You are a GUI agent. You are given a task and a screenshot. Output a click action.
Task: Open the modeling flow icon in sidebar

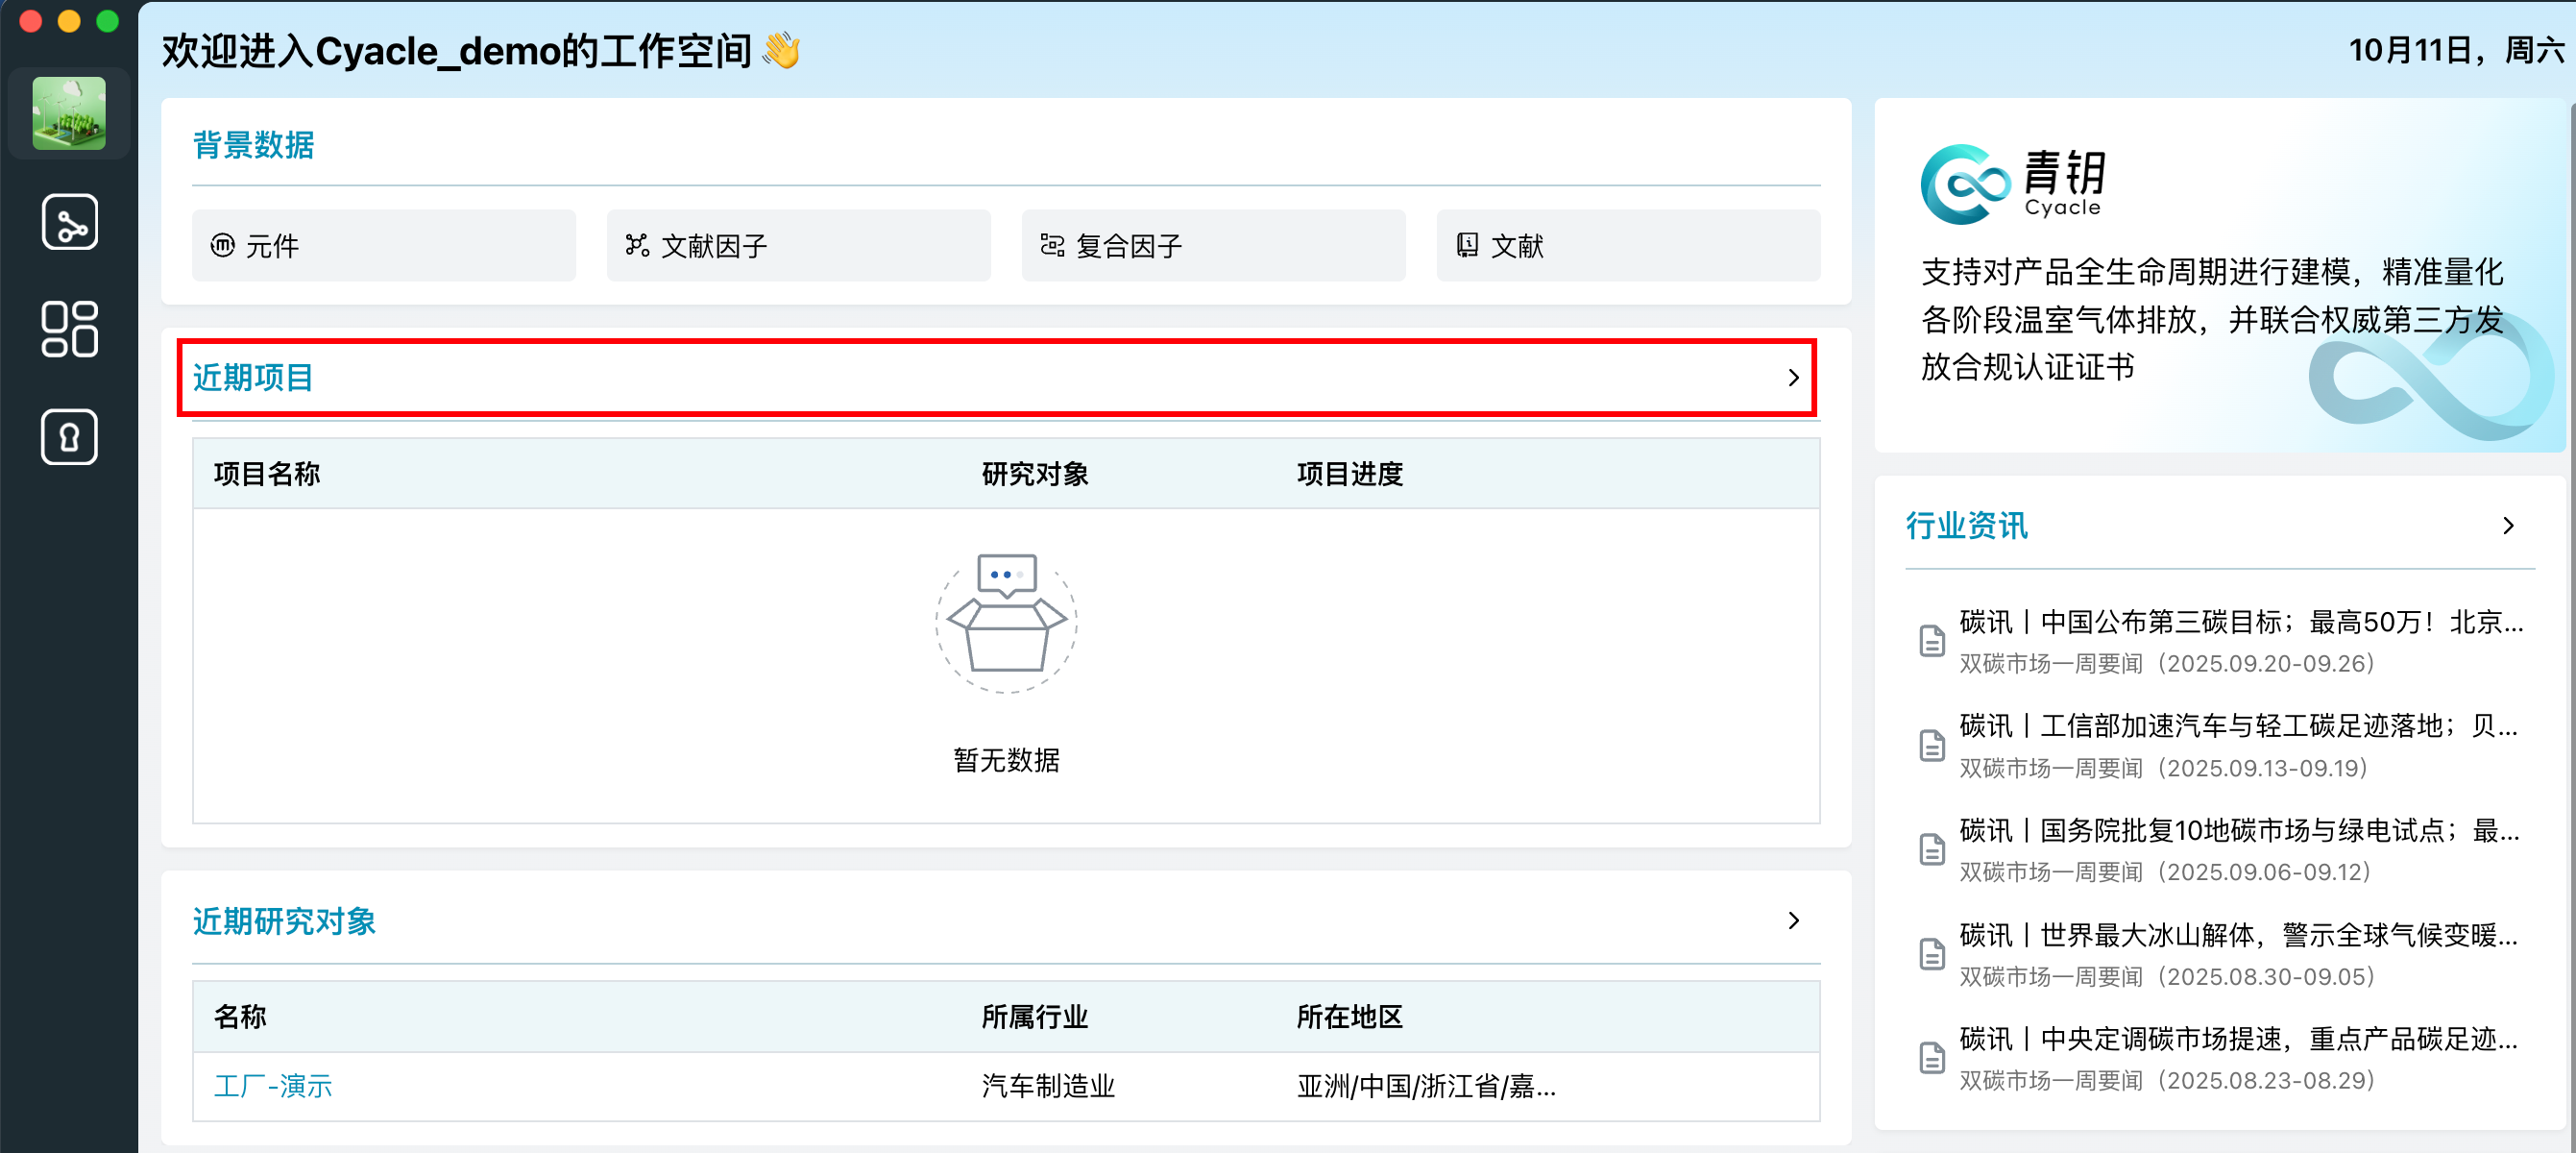tap(69, 222)
